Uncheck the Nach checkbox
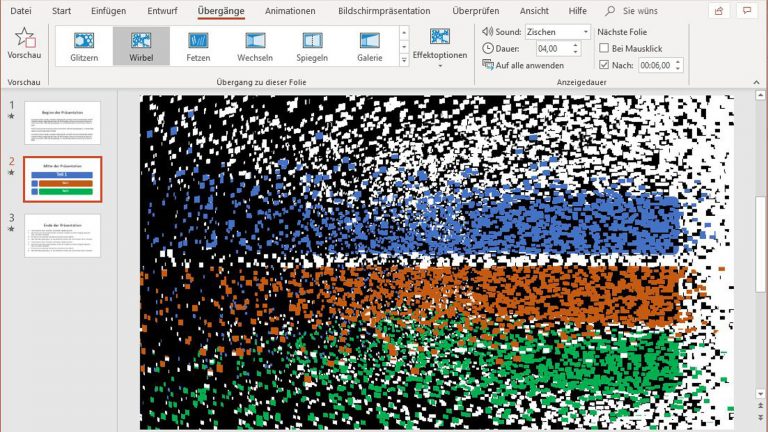This screenshot has width=768, height=432. tap(603, 65)
